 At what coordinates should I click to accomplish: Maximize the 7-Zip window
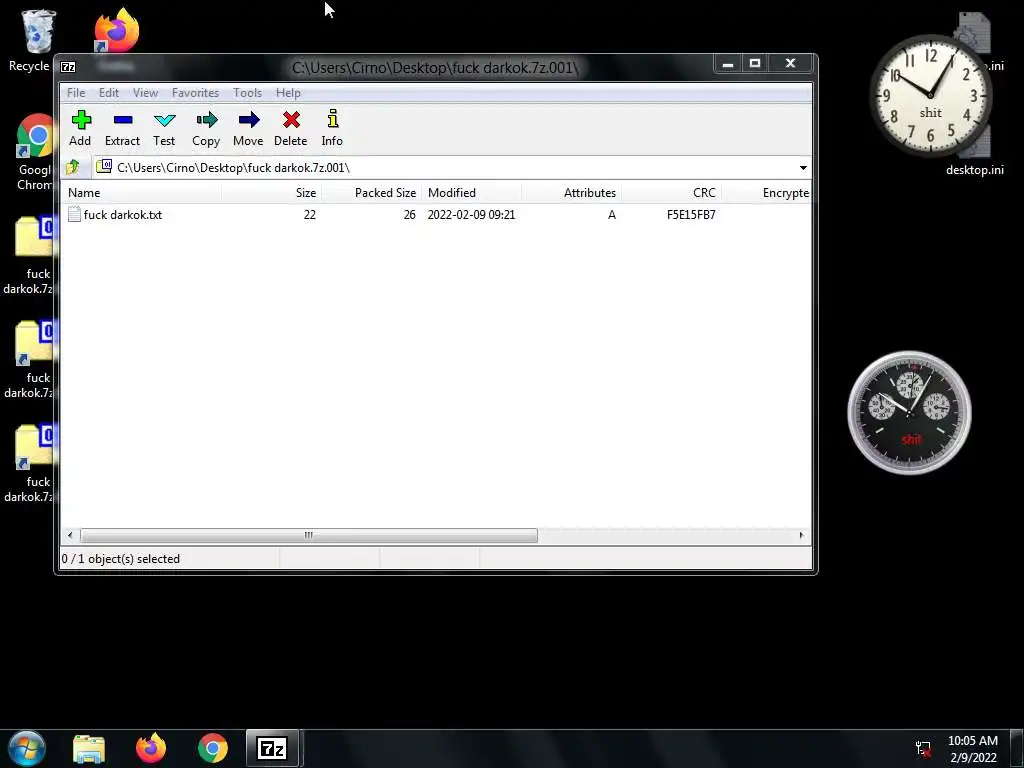755,64
